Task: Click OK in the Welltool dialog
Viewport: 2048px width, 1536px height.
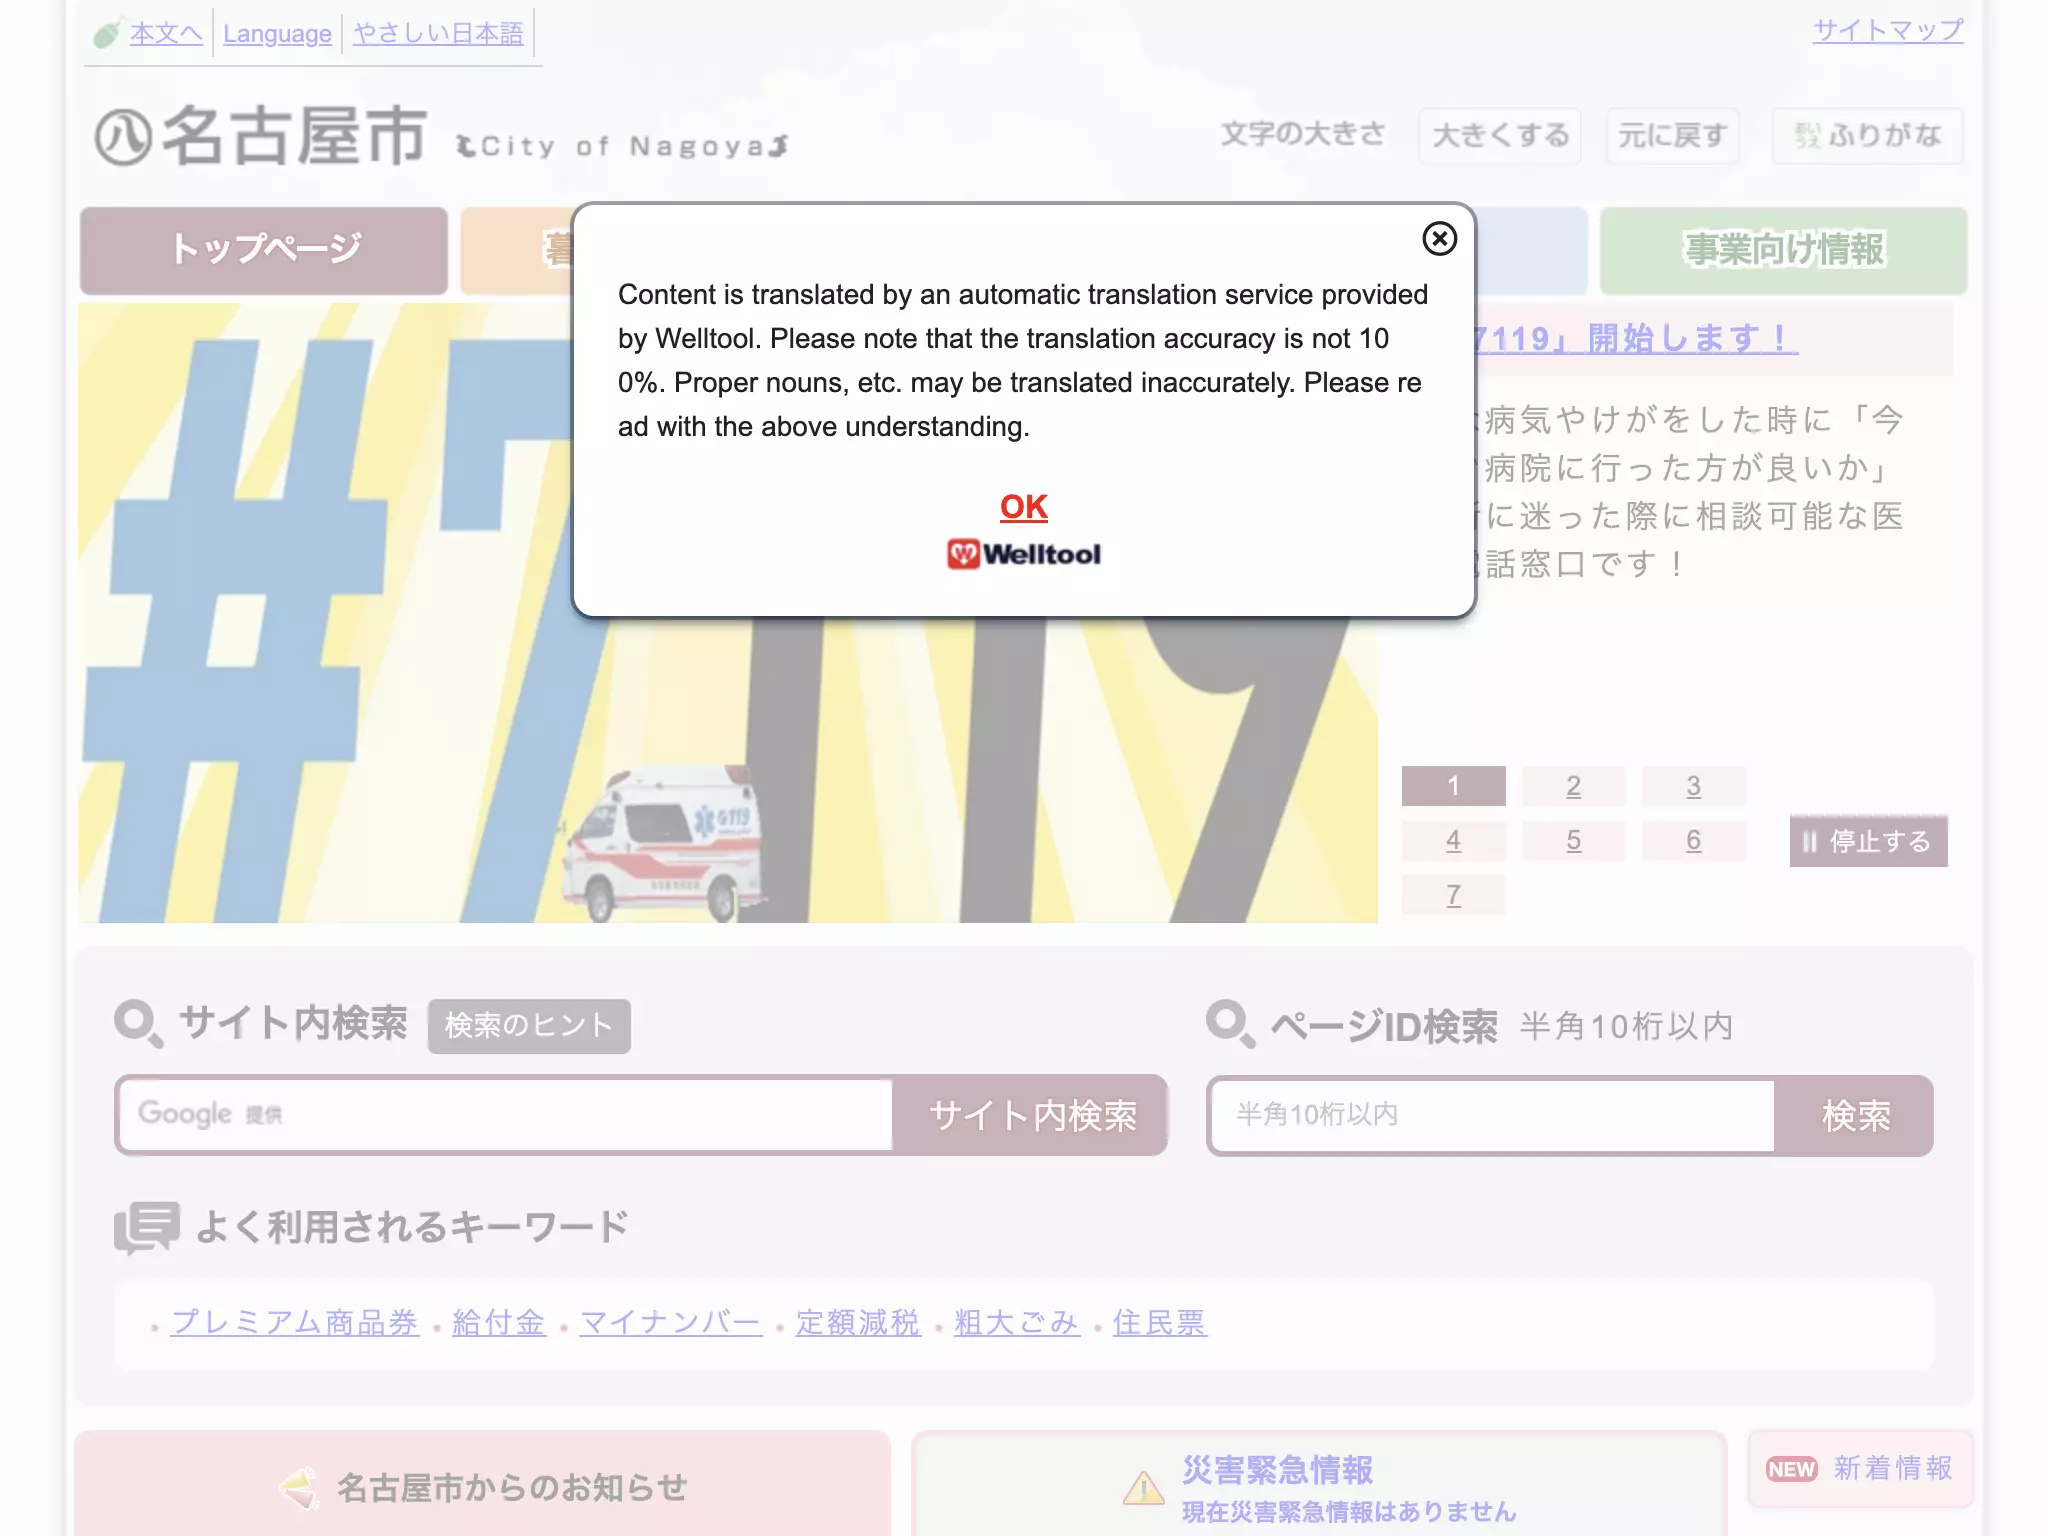Action: coord(1023,507)
